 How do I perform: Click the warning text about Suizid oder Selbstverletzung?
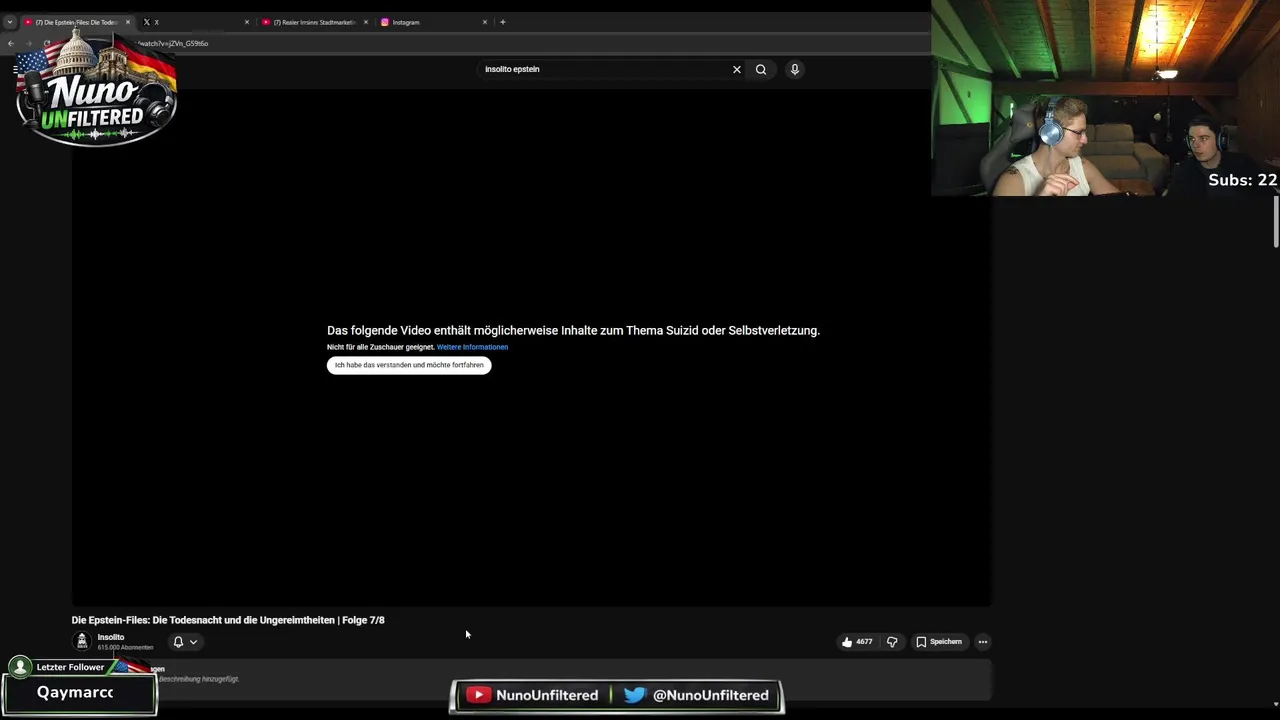(573, 330)
